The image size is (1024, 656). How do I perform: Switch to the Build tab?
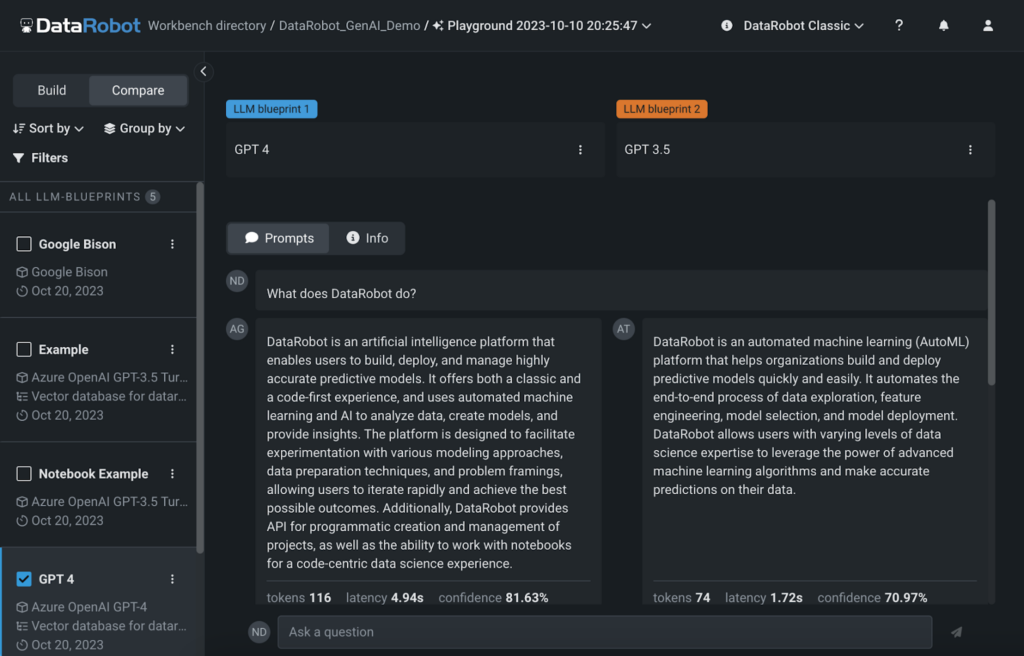click(52, 90)
